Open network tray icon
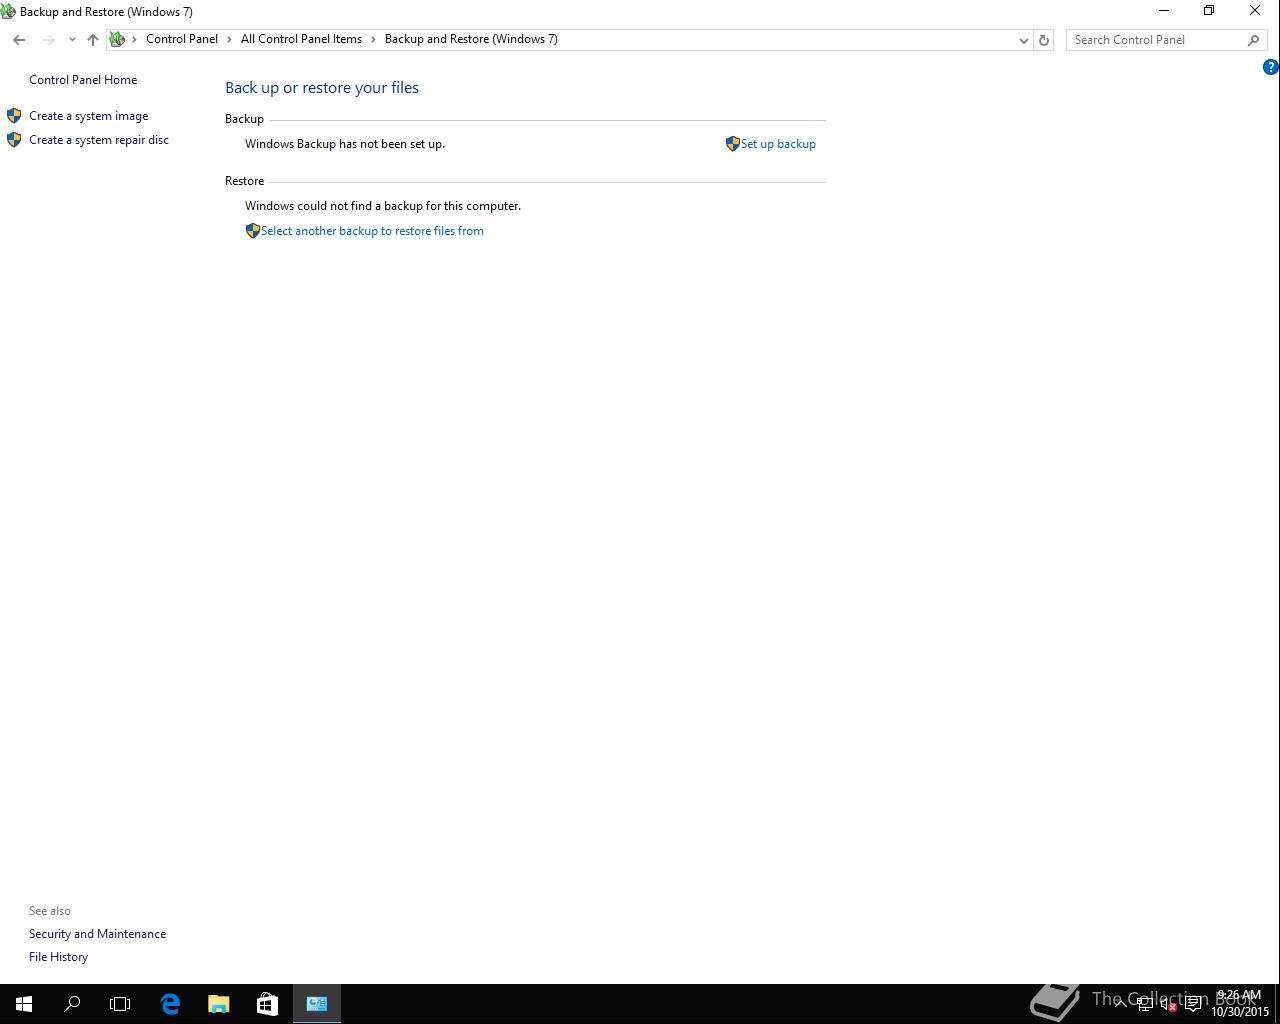Screen dimensions: 1280x1024 (x=1145, y=1004)
